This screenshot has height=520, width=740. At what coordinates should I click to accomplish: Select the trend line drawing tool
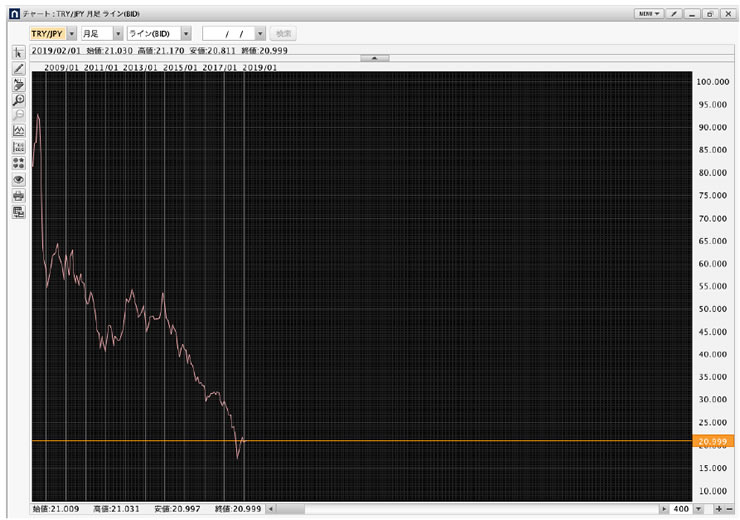[18, 69]
